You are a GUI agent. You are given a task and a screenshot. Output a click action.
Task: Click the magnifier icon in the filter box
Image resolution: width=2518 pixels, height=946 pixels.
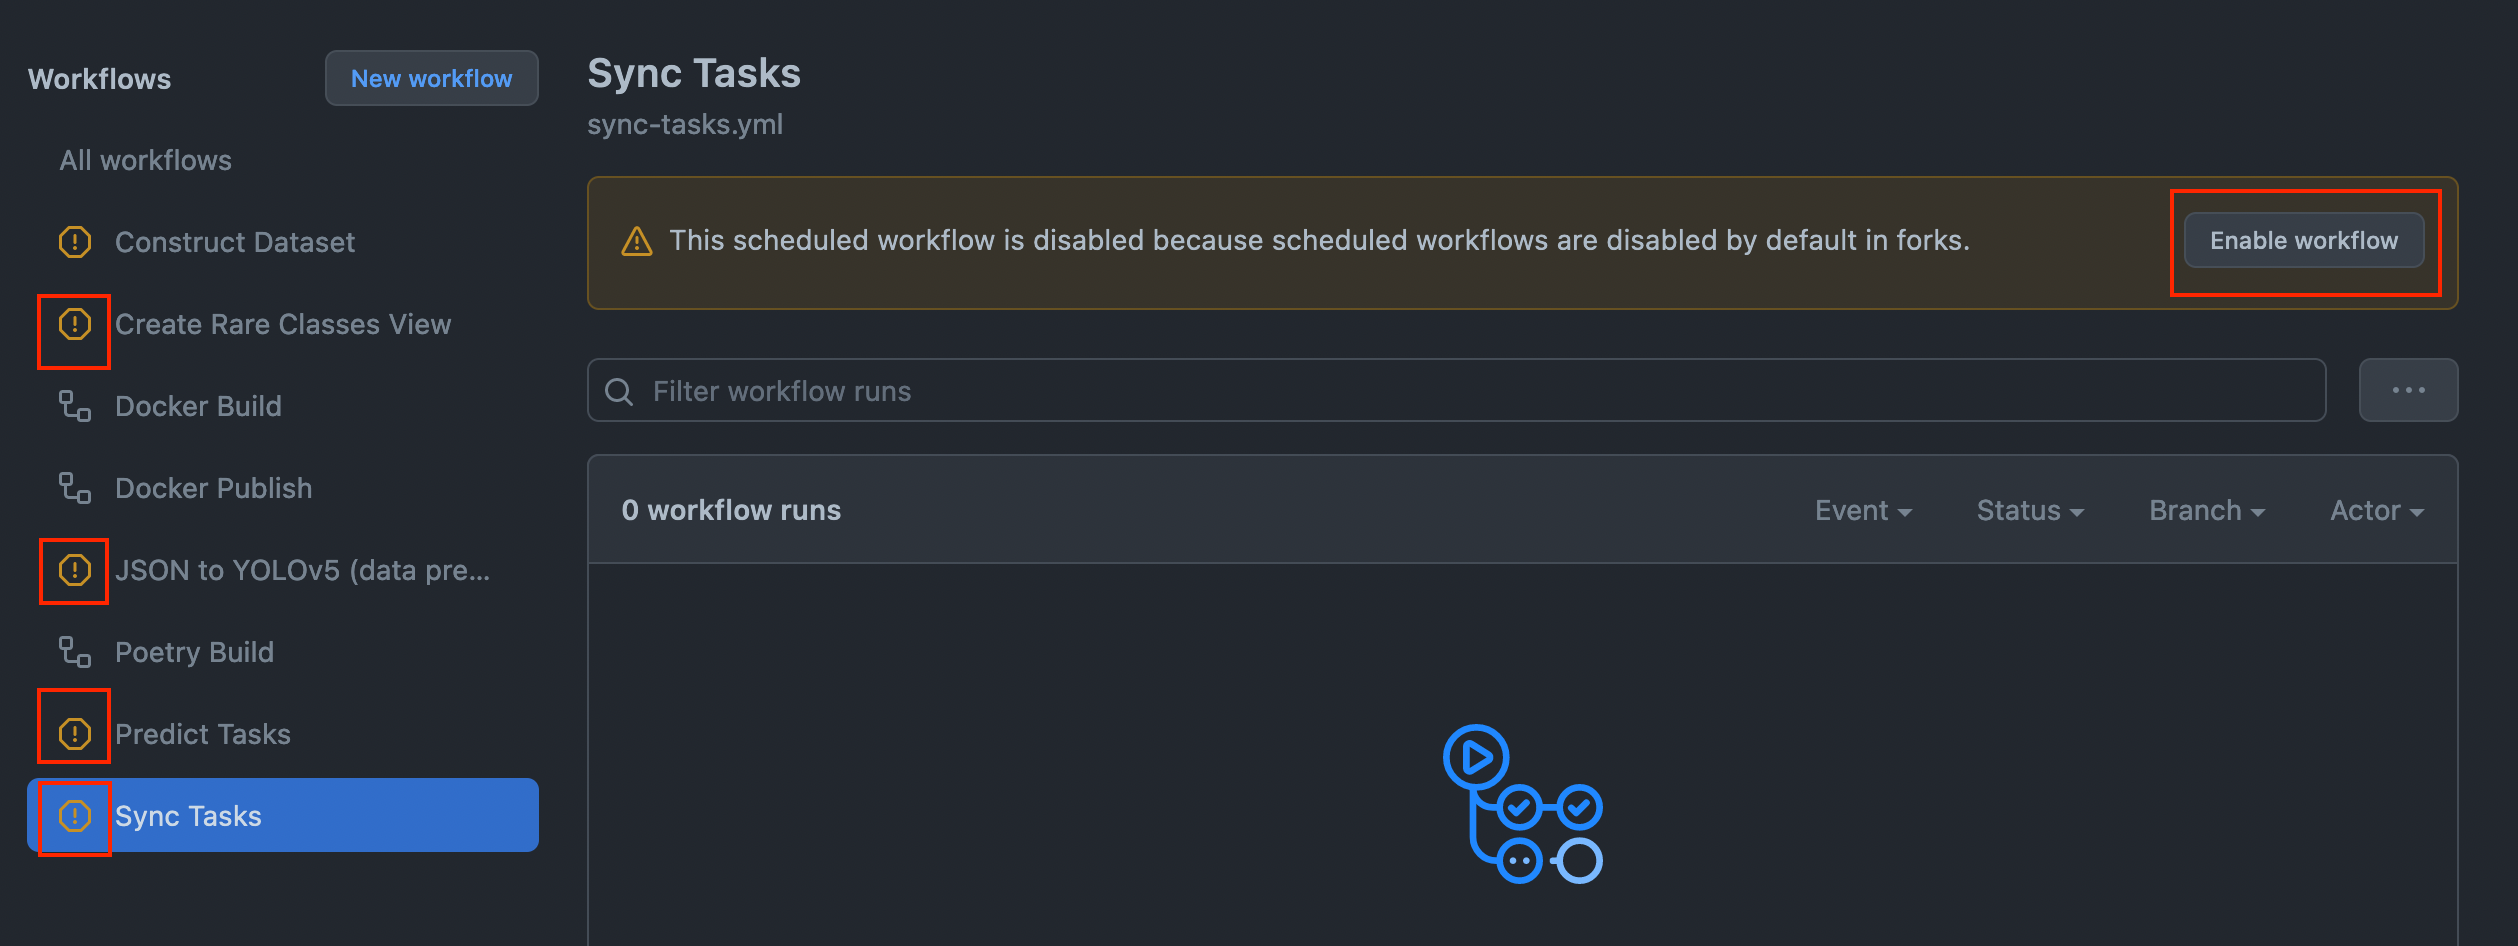pyautogui.click(x=619, y=391)
